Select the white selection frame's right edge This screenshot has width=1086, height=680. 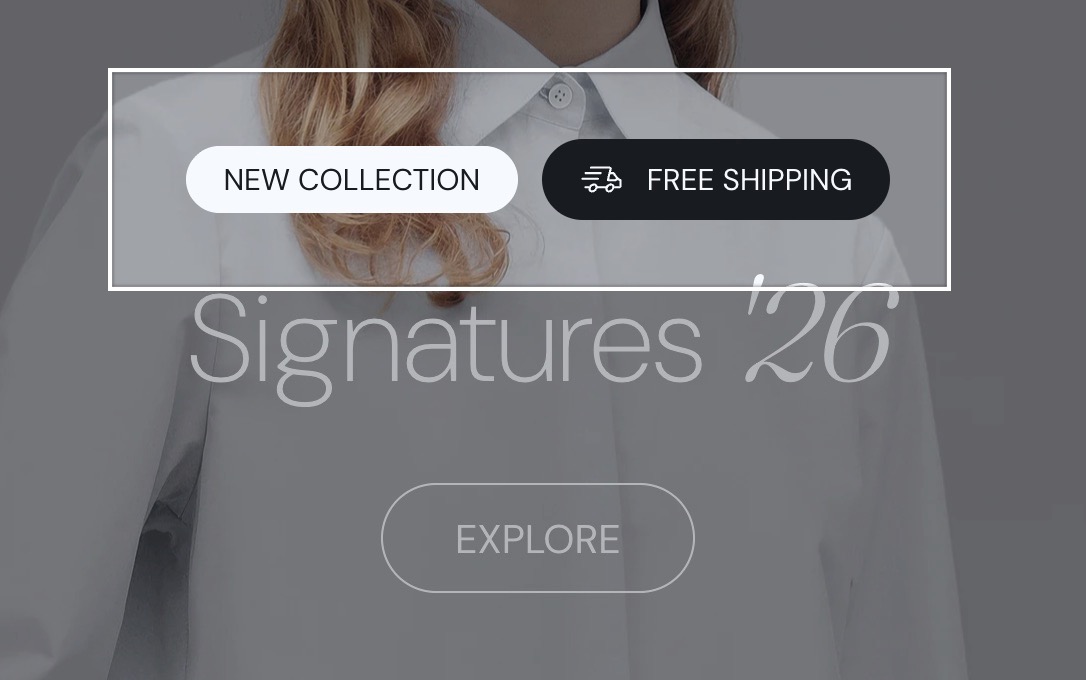948,179
